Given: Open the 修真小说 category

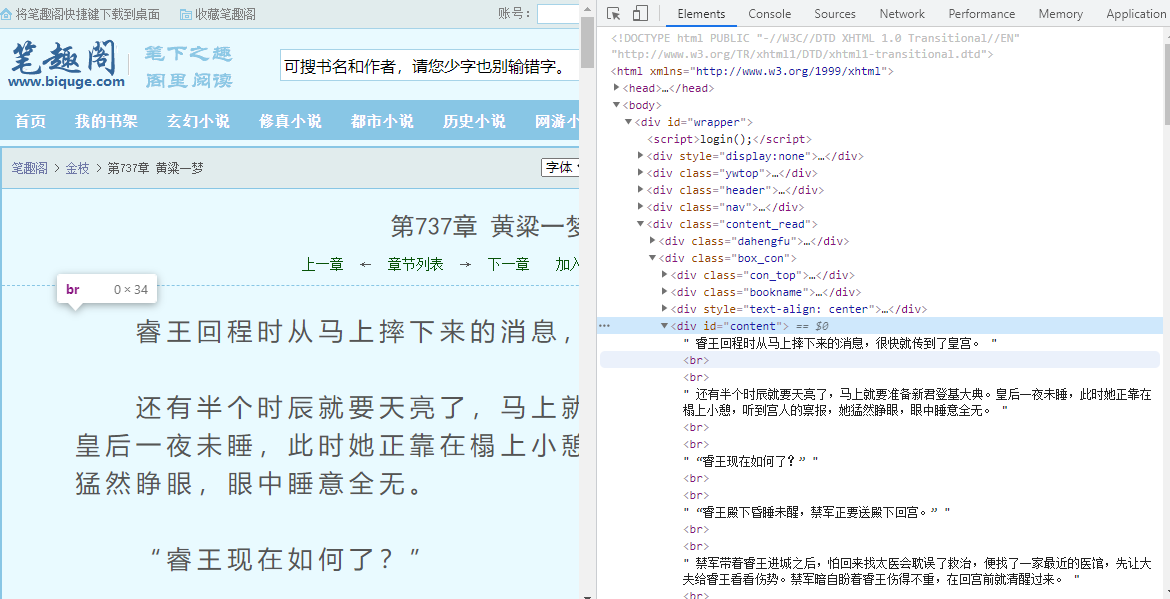Looking at the screenshot, I should 290,121.
